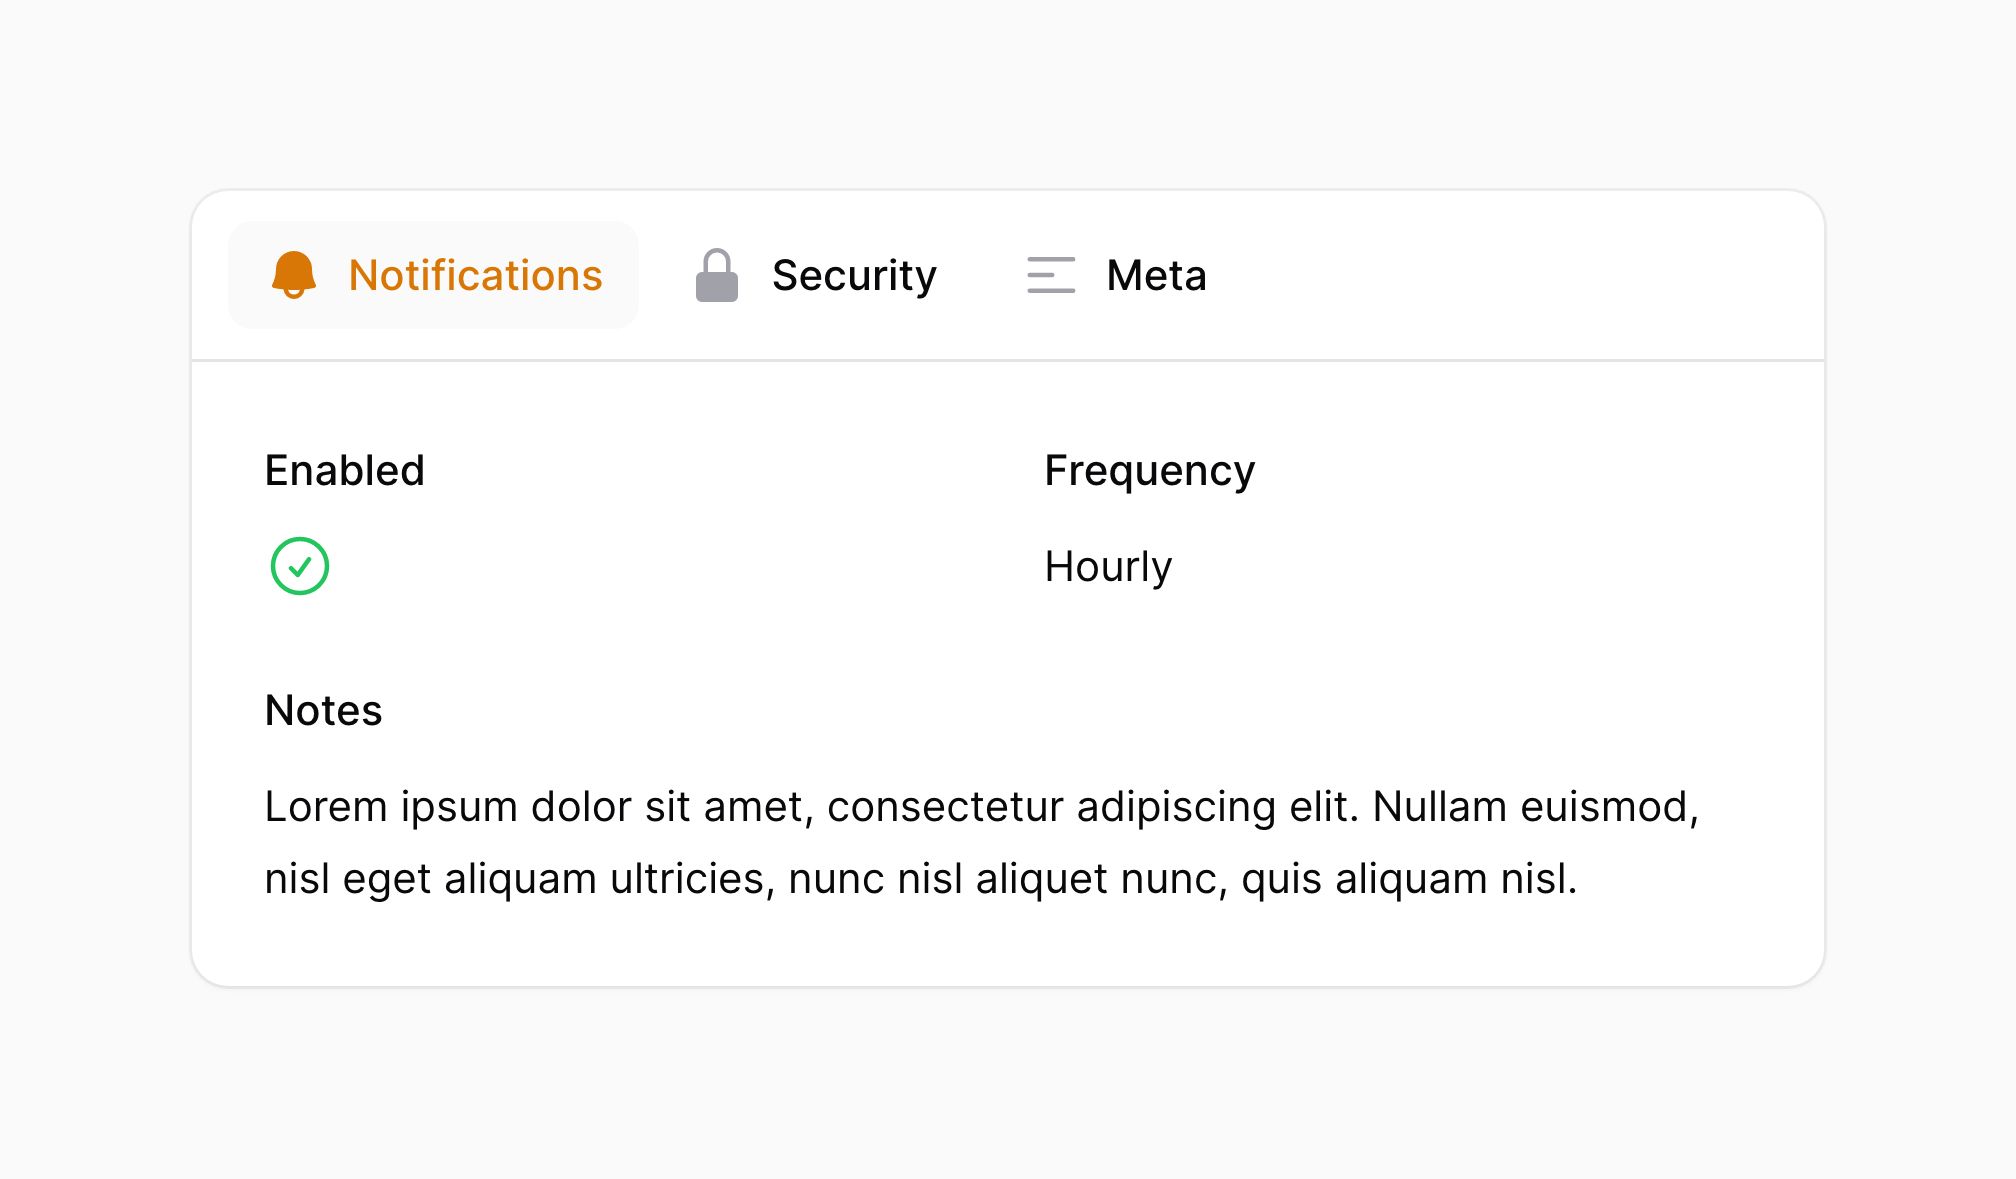The height and width of the screenshot is (1179, 2016).
Task: Select the Hourly frequency value
Action: tap(1108, 567)
